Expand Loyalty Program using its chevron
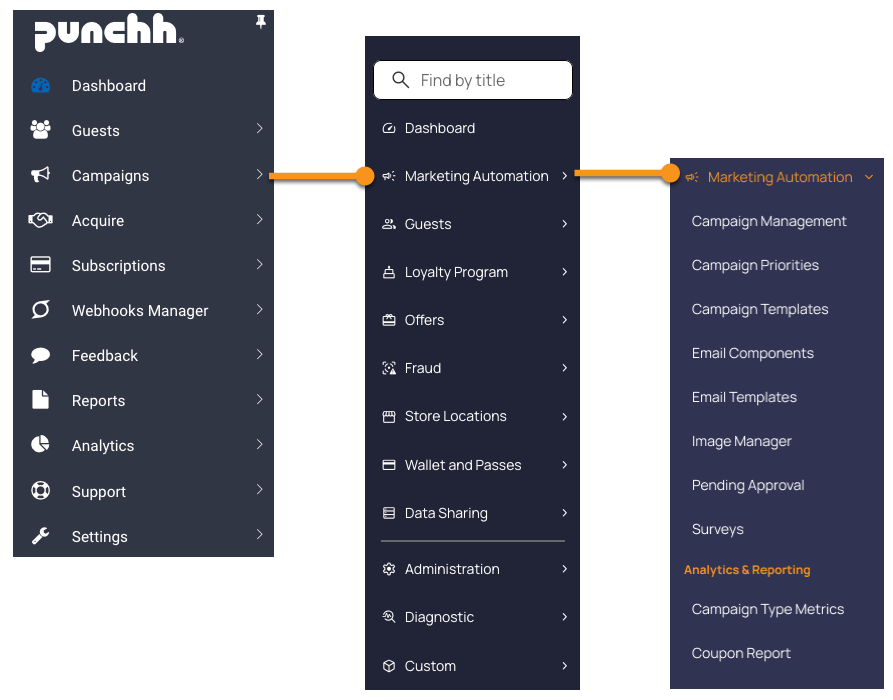The image size is (893, 700). click(x=564, y=272)
